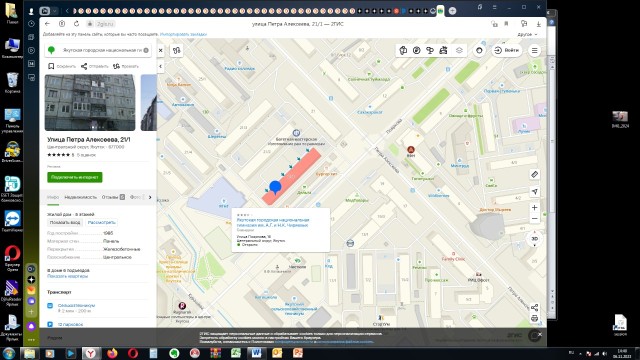Image resolution: width=640 pixels, height=360 pixels.
Task: Open Показать квартиры link
Action: click(67, 276)
